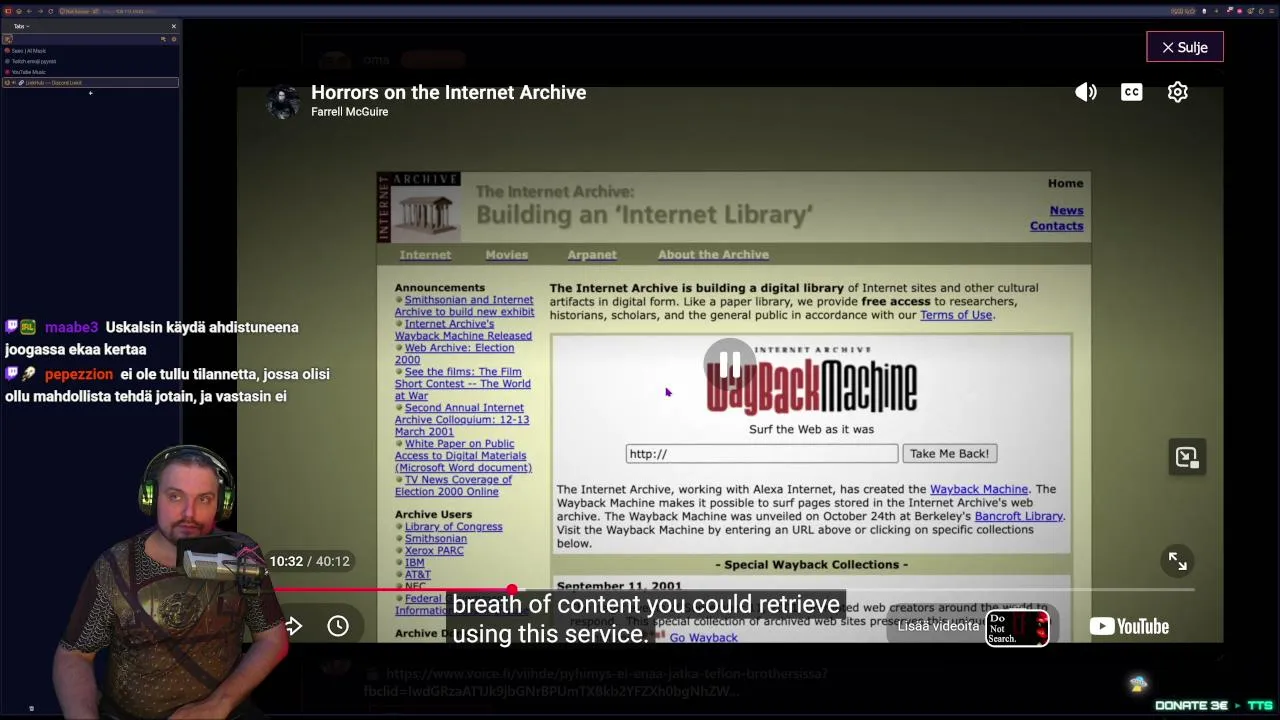Click the AT&T link under Archive Users

418,575
